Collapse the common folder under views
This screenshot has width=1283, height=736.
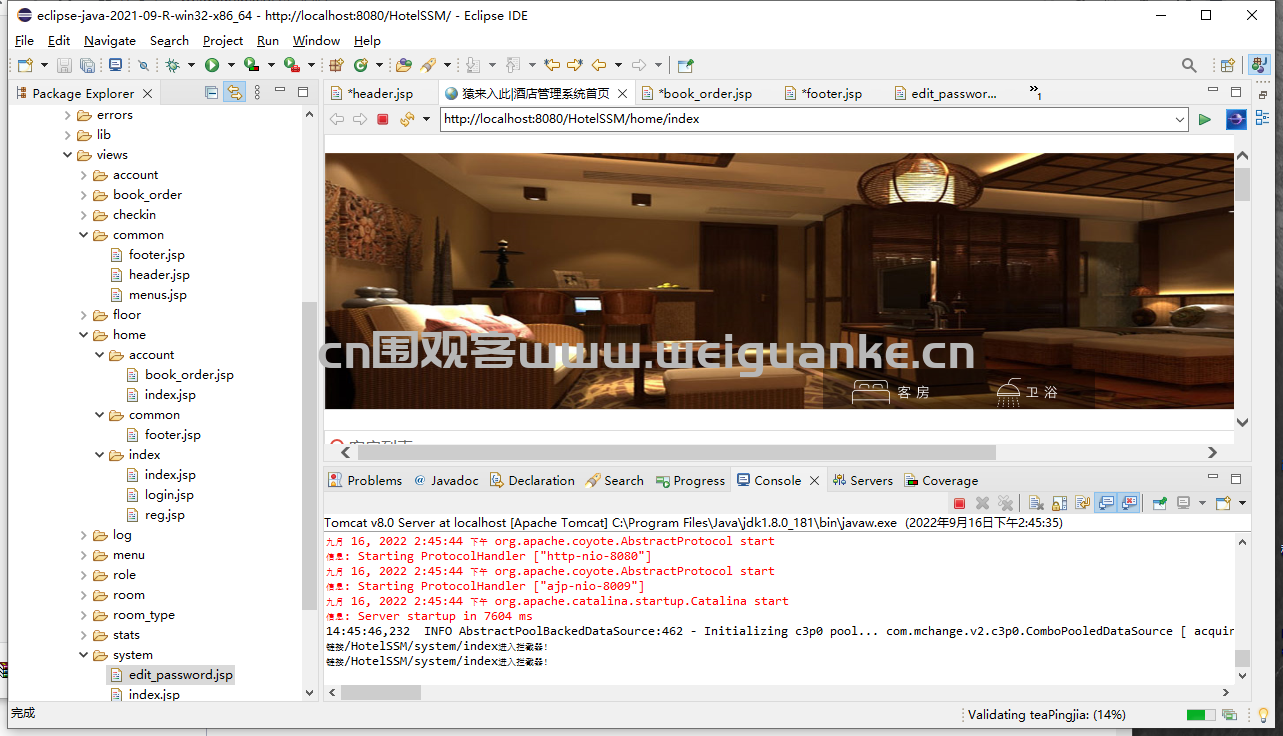[85, 235]
